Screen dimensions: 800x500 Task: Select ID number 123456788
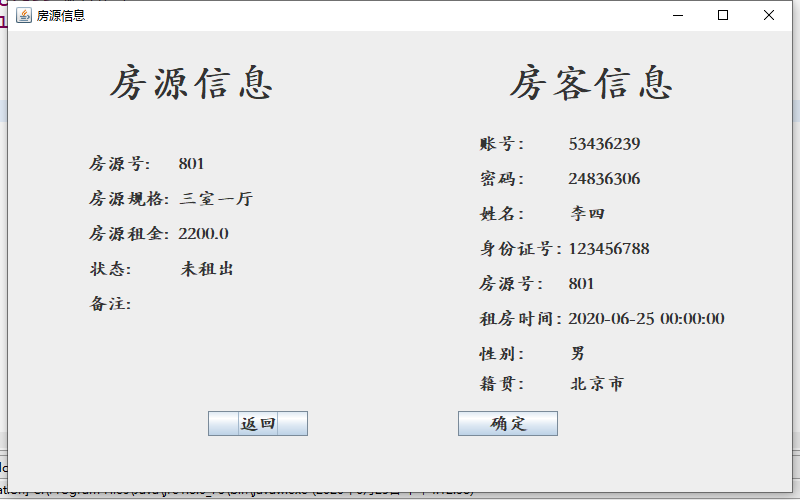click(x=609, y=249)
